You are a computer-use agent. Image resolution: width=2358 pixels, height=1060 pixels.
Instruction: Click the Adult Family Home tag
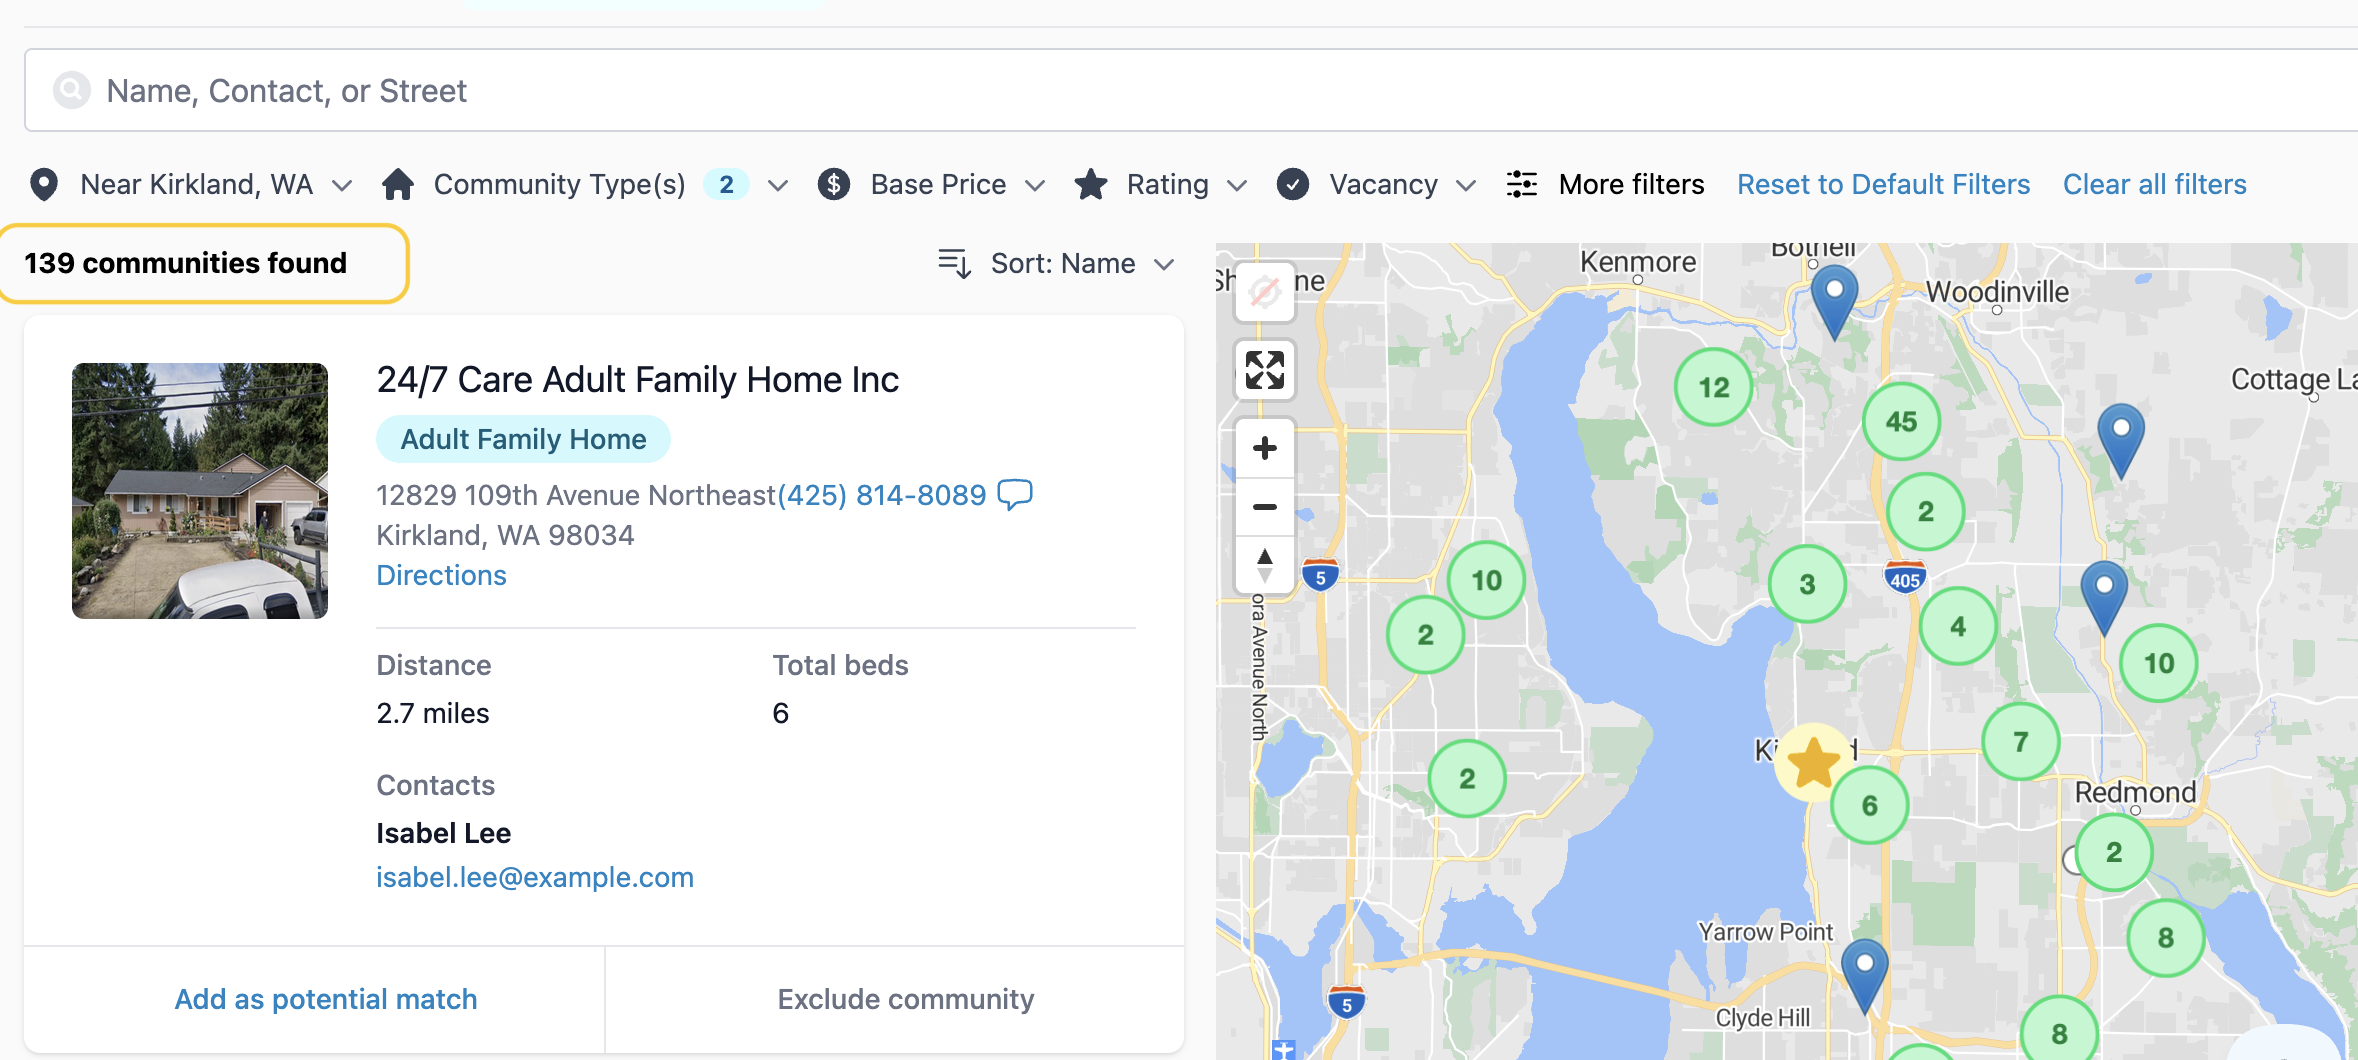click(x=523, y=440)
